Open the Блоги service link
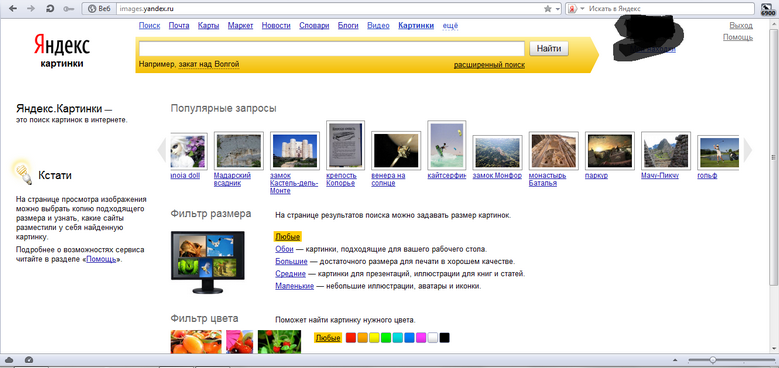Image resolution: width=779 pixels, height=368 pixels. 348,26
